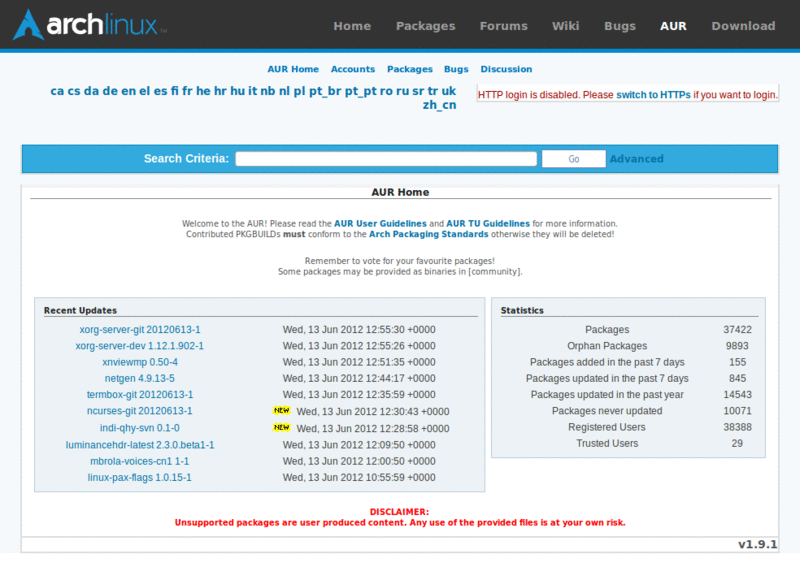800x567 pixels.
Task: Switch language to 'en'
Action: (129, 91)
